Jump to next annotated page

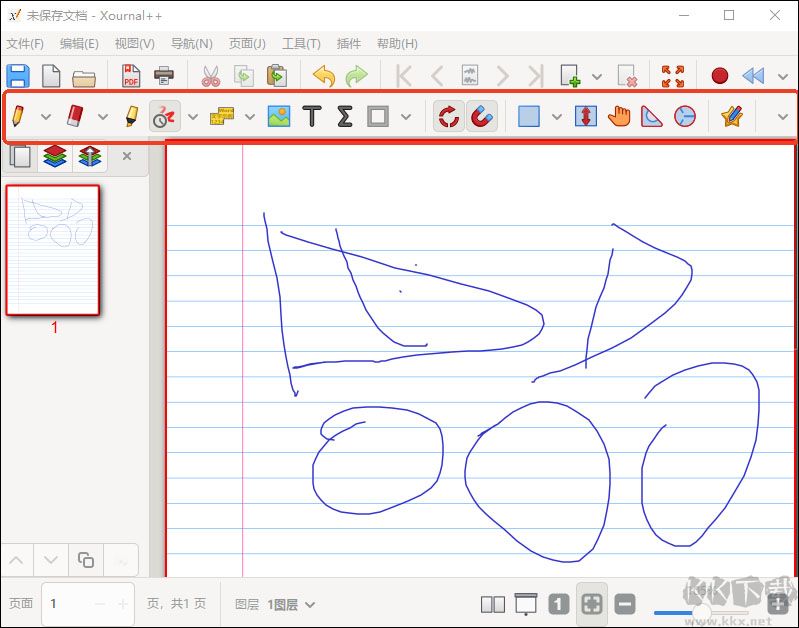470,76
